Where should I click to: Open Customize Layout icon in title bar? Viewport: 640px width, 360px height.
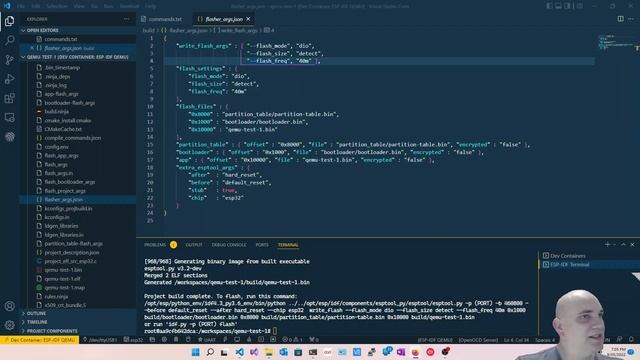coord(580,6)
